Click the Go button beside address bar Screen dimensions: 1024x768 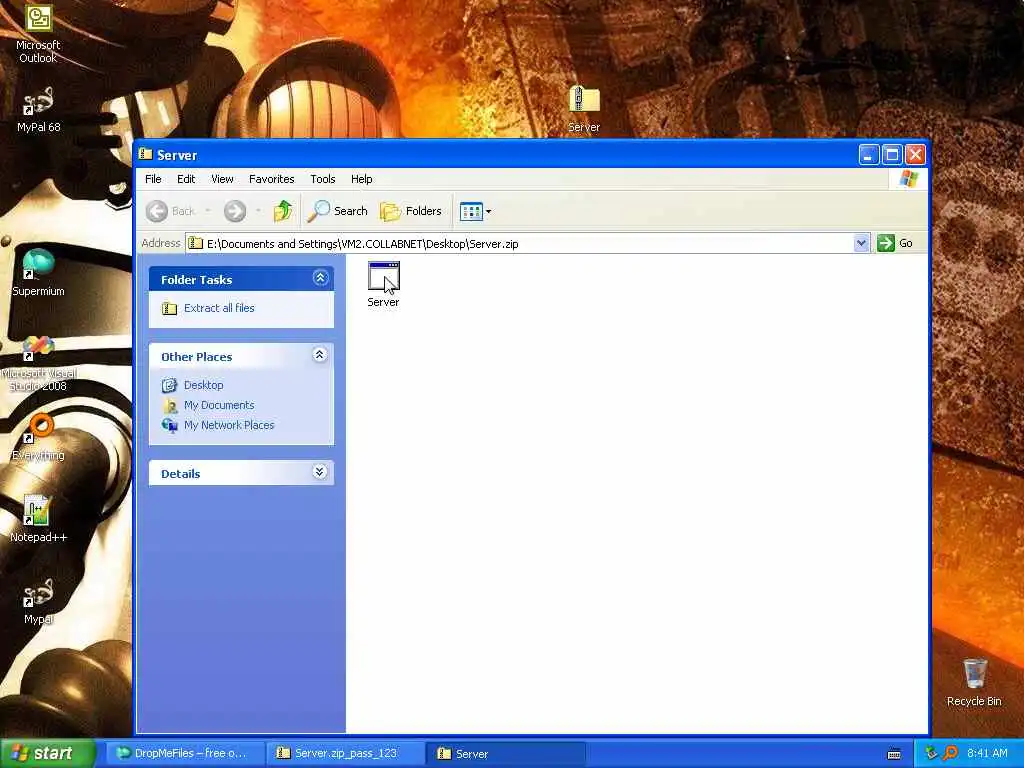coord(895,243)
